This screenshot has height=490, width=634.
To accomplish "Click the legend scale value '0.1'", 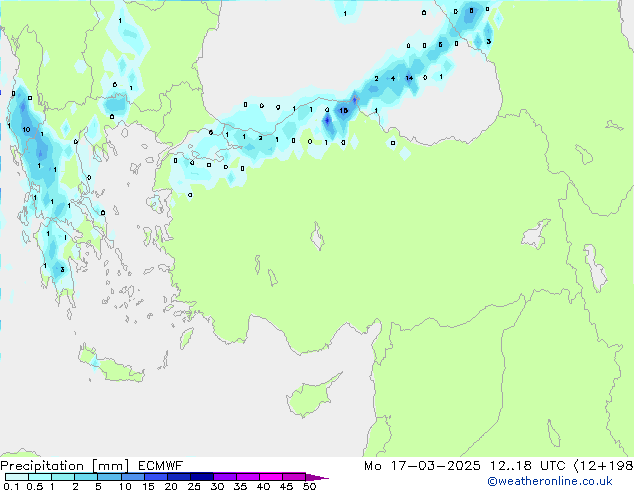I will click(11, 486).
